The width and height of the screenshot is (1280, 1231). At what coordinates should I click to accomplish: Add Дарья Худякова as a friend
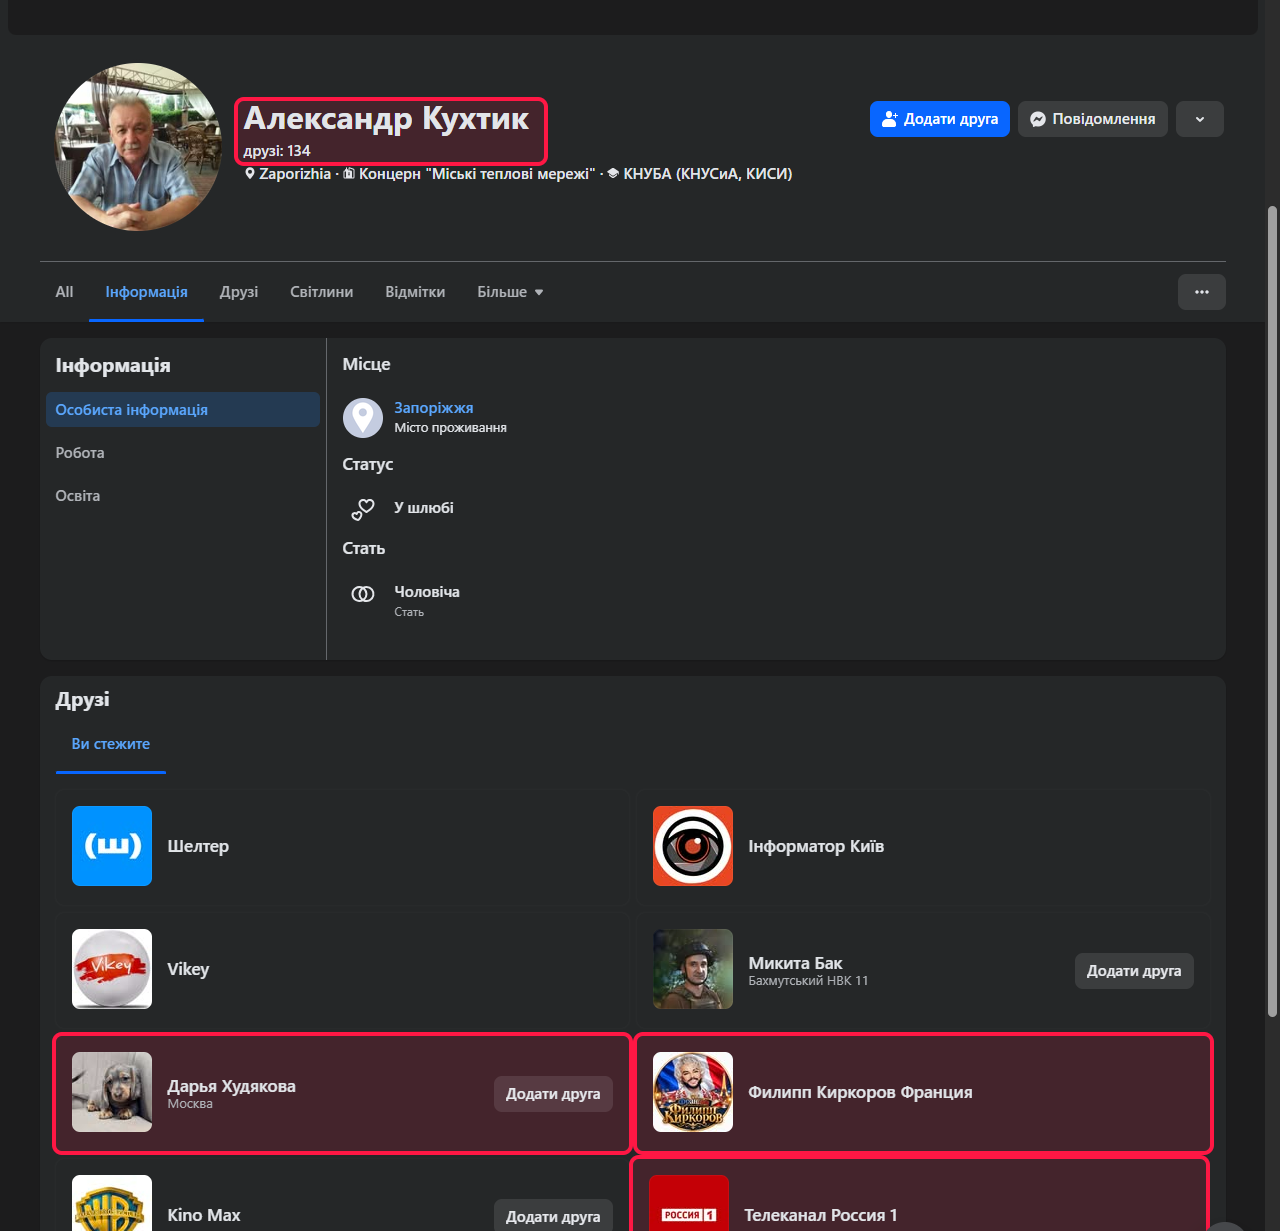click(553, 1094)
